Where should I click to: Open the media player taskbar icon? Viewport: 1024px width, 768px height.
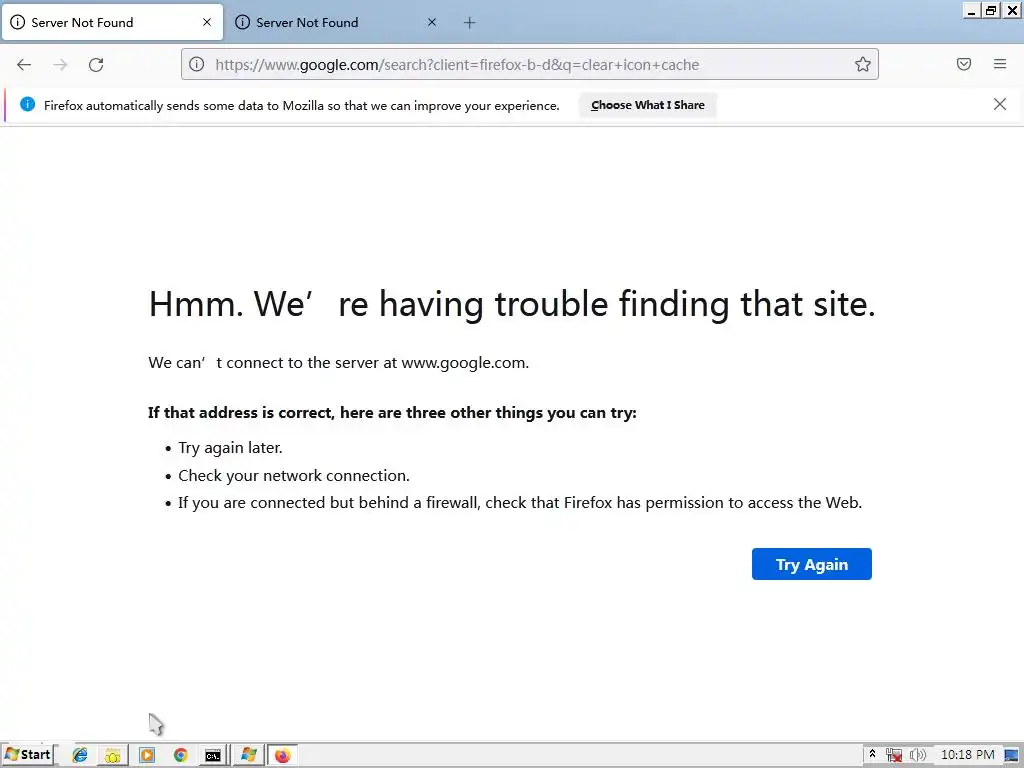coord(147,756)
